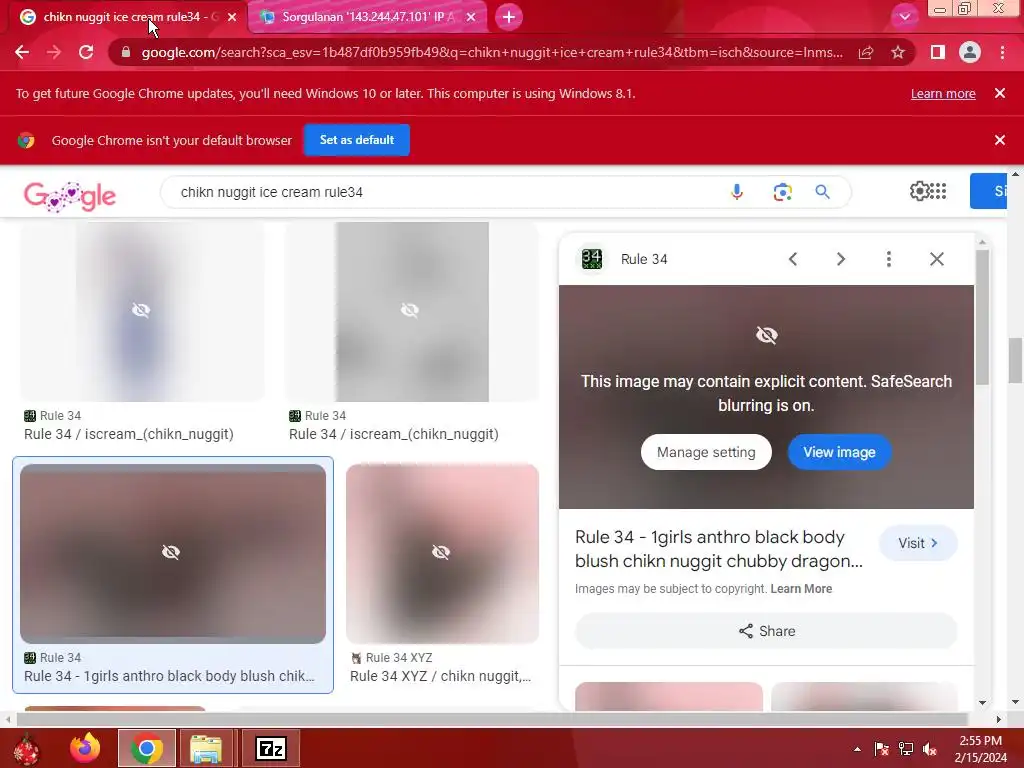
Task: Click the horizontal scrollbar right arrow
Action: [999, 720]
